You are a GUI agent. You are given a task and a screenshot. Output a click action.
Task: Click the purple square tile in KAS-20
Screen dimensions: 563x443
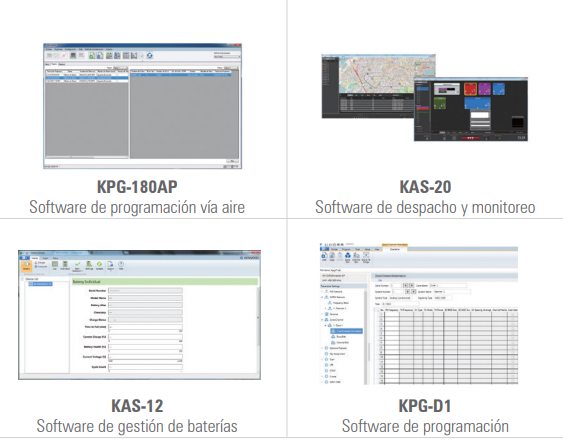pos(484,89)
